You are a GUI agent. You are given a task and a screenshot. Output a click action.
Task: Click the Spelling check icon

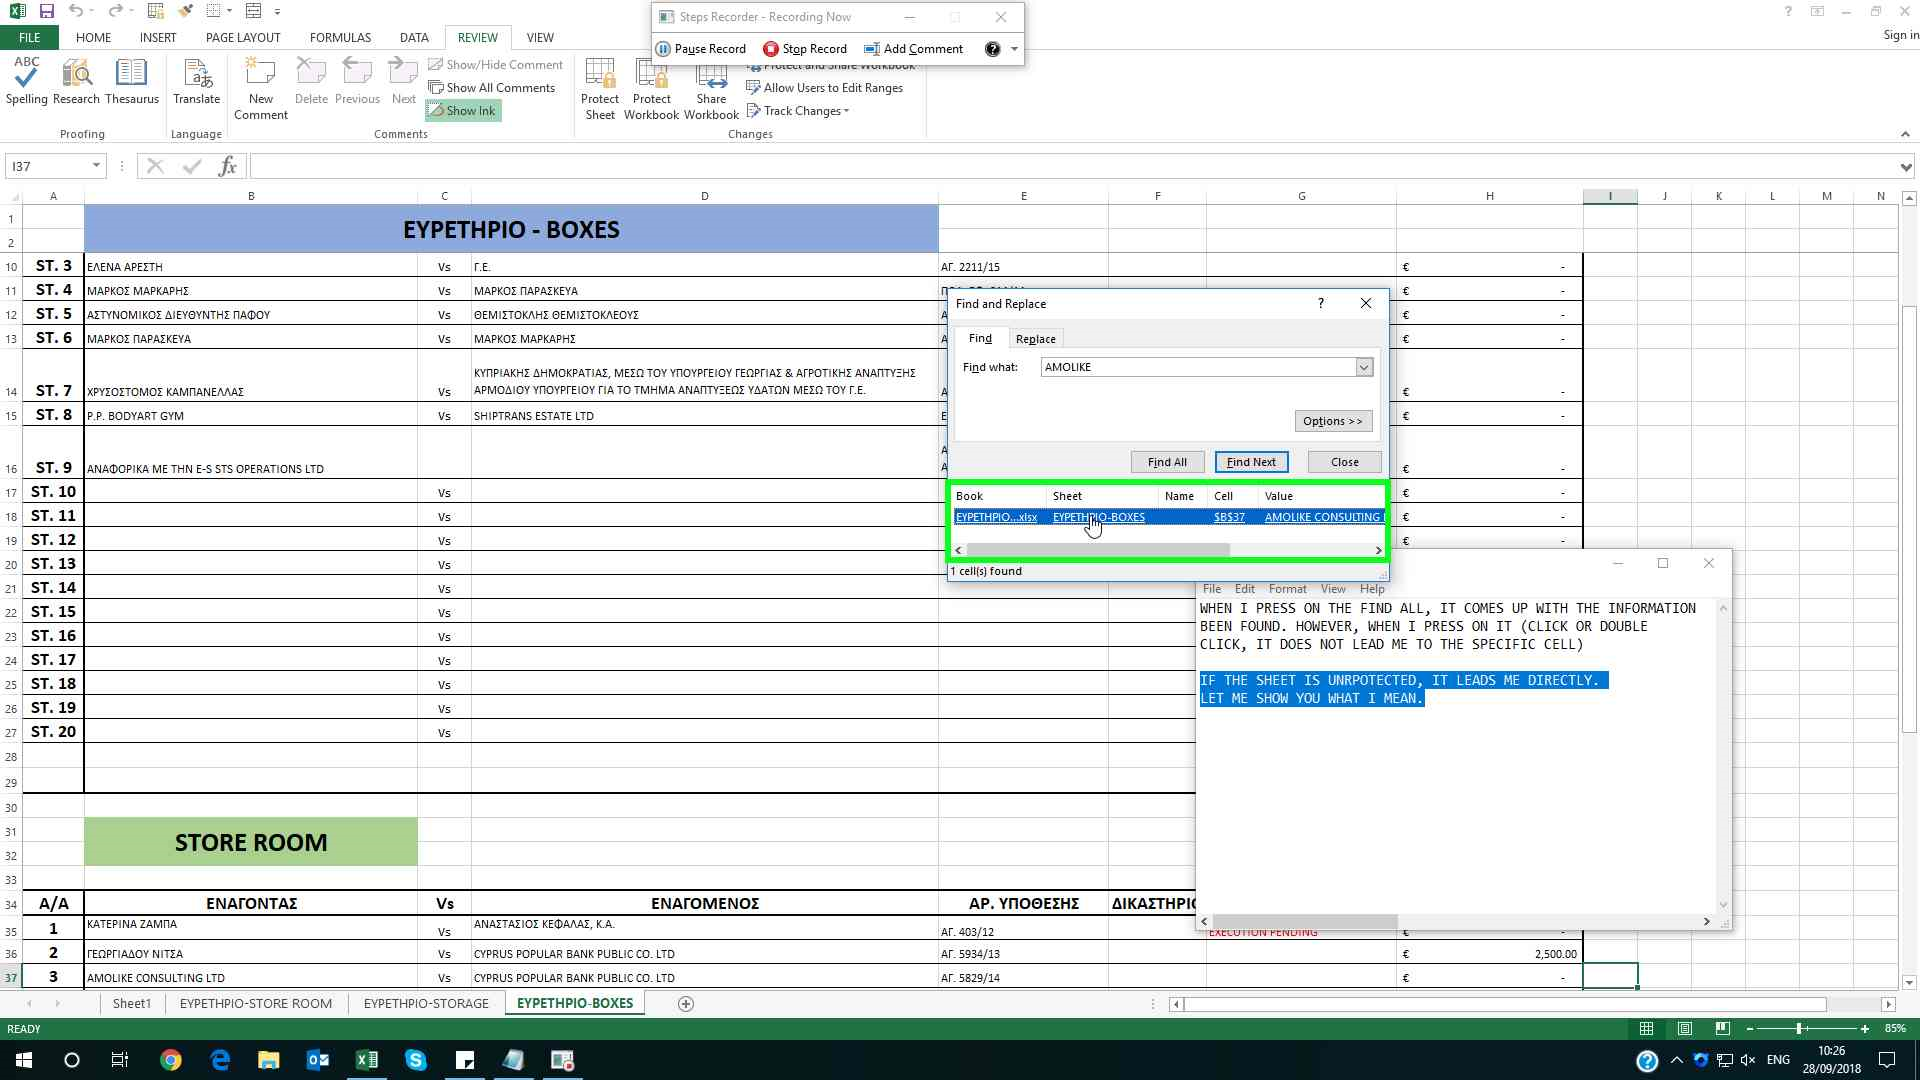tap(26, 80)
